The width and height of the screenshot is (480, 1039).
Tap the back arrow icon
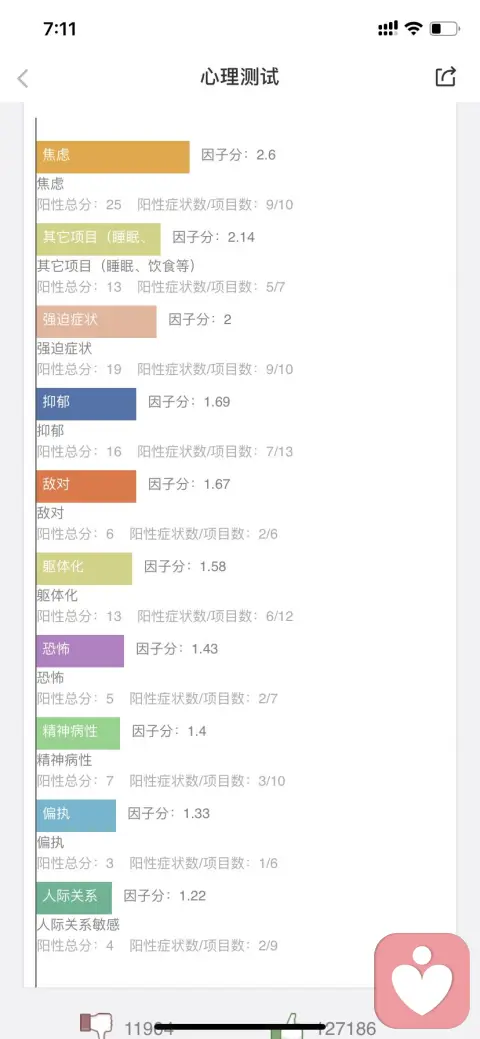pos(23,78)
